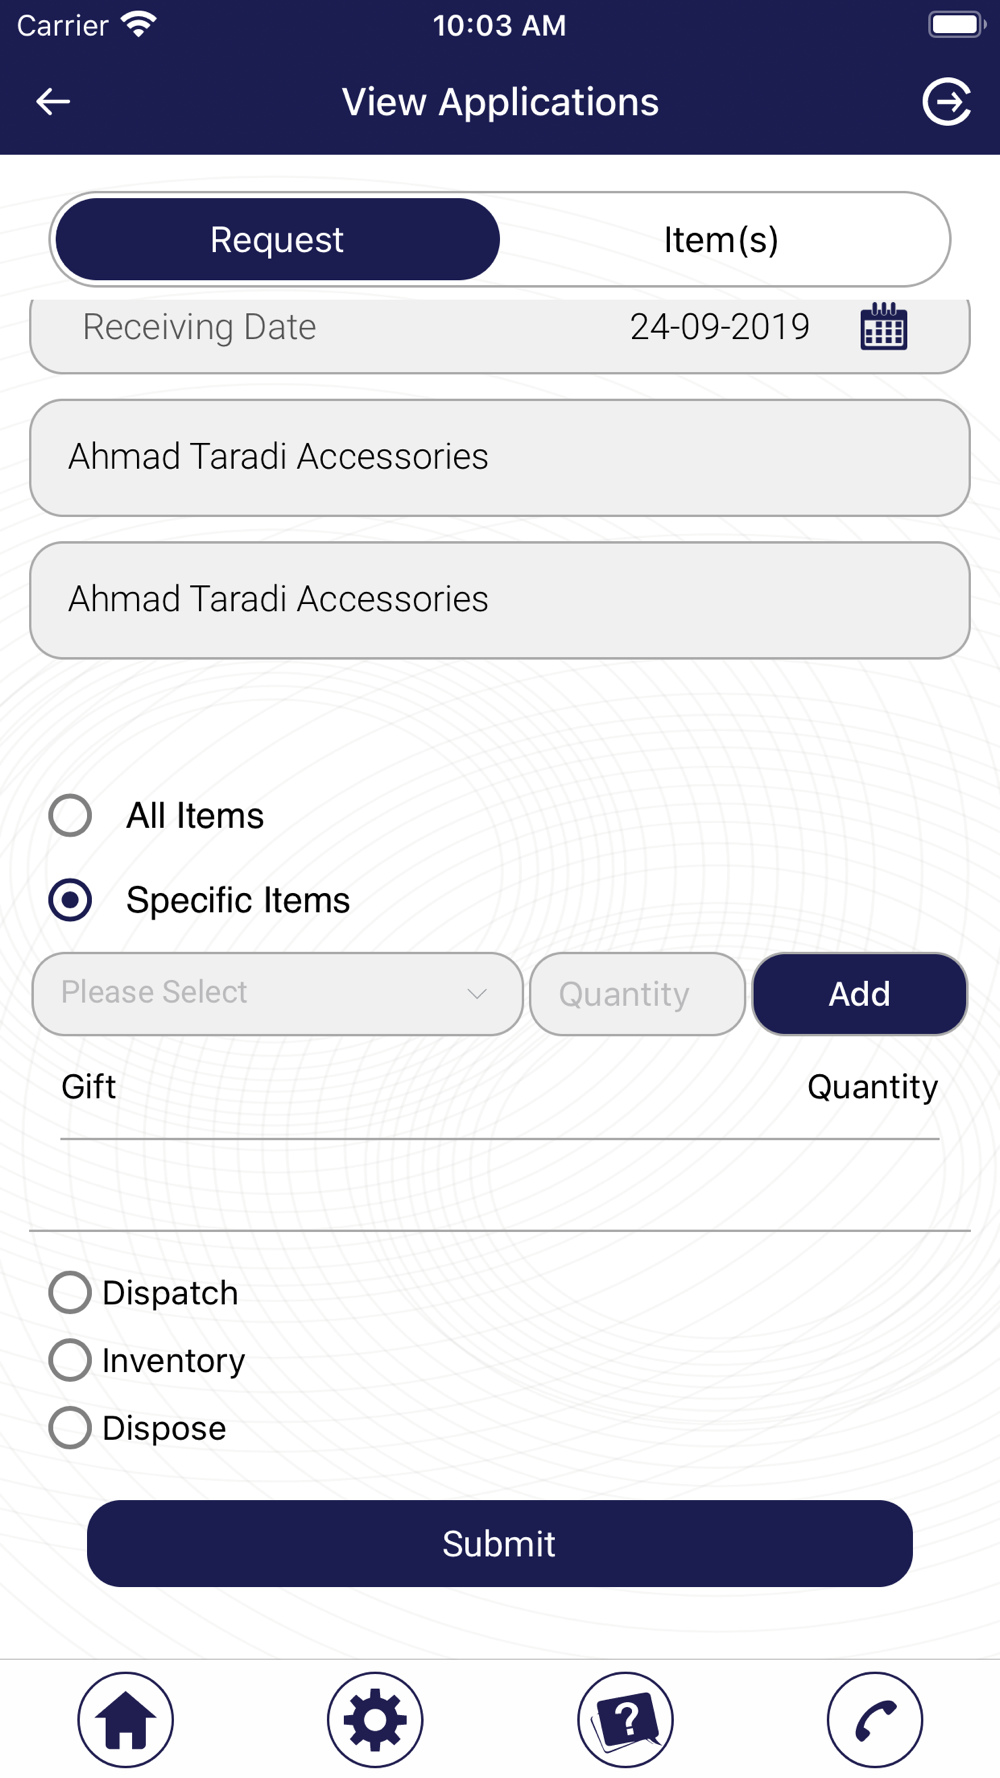Tap the Wi-Fi status icon

[x=139, y=25]
